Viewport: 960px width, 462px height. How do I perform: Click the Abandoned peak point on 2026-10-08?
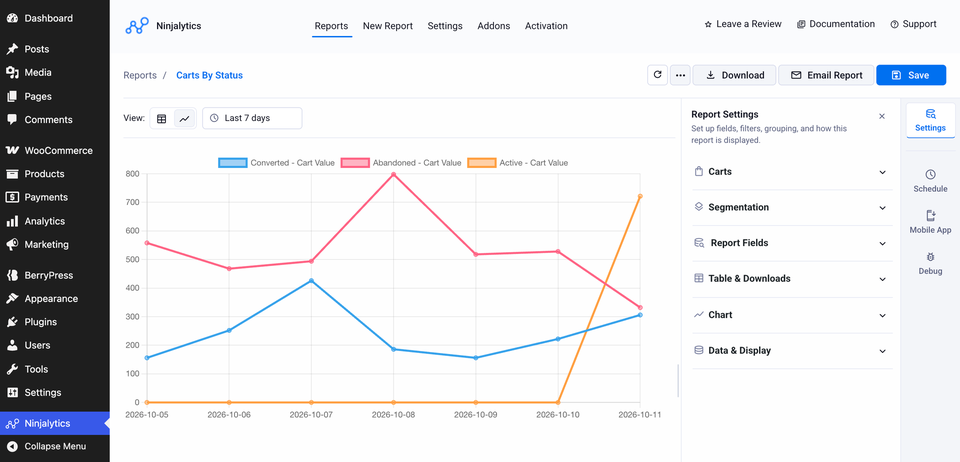tap(393, 174)
